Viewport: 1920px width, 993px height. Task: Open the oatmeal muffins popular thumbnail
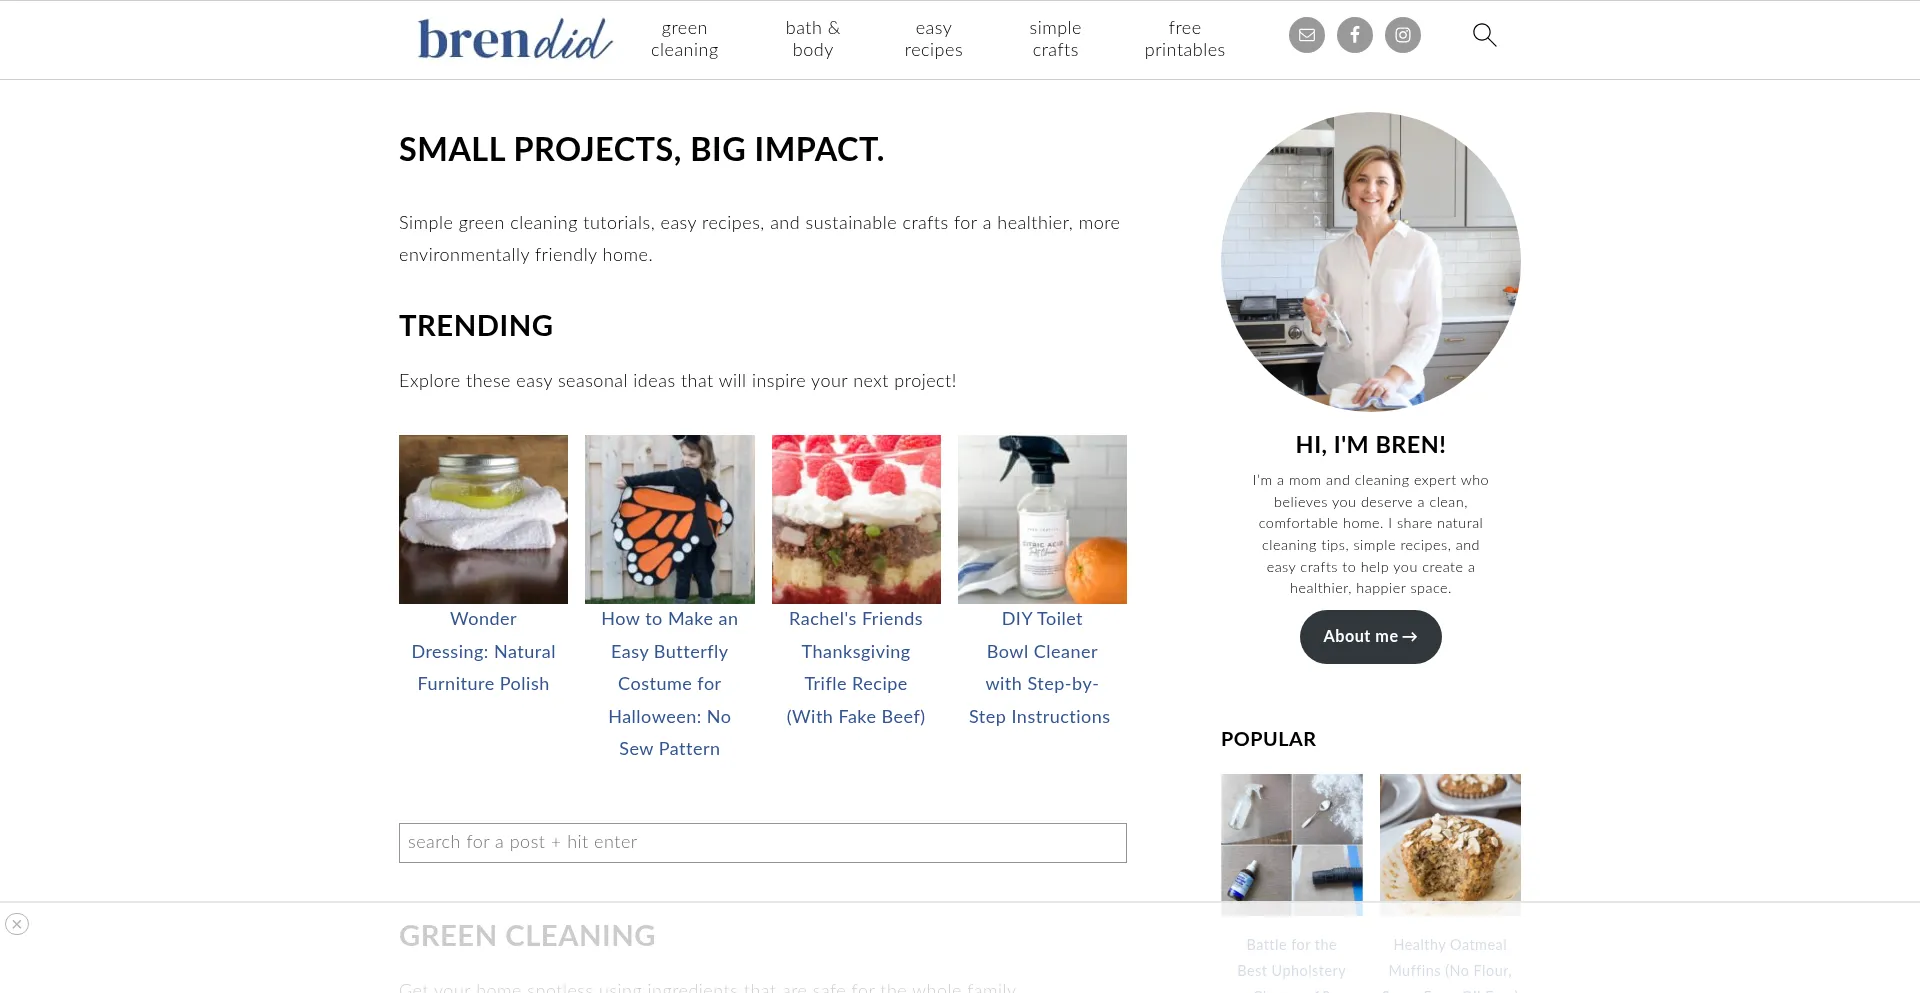(x=1450, y=844)
